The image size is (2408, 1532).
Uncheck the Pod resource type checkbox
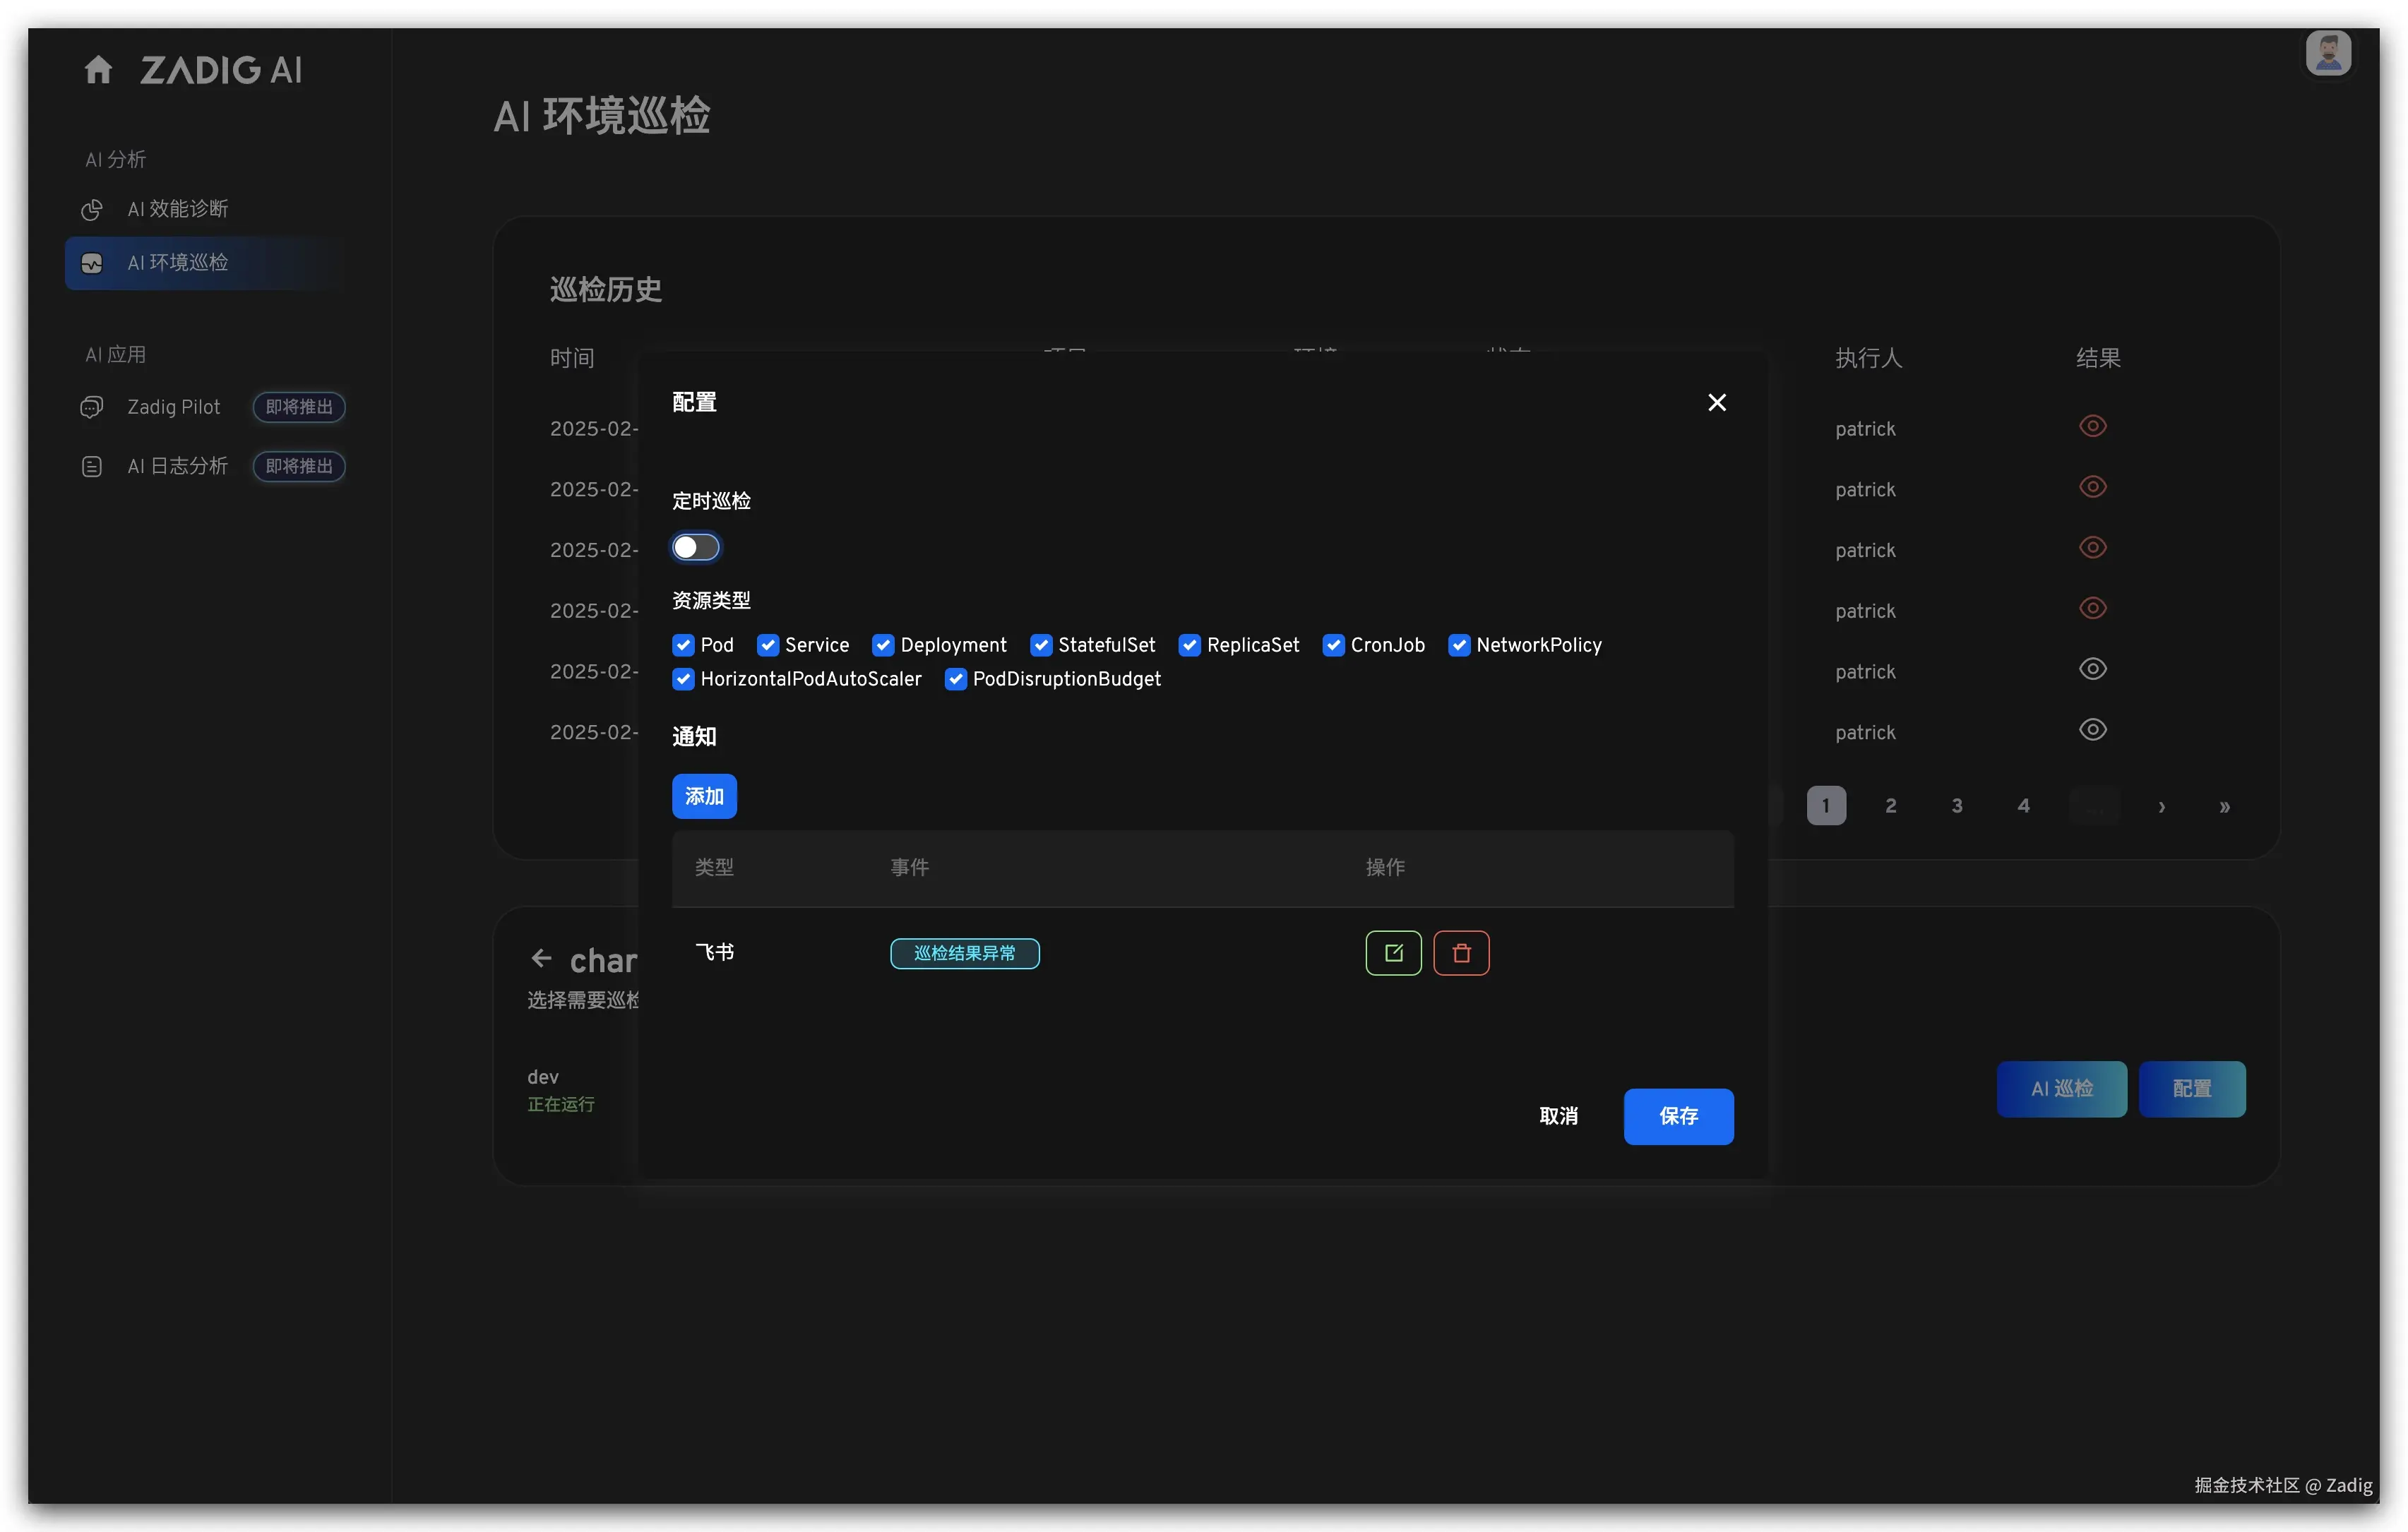[683, 645]
